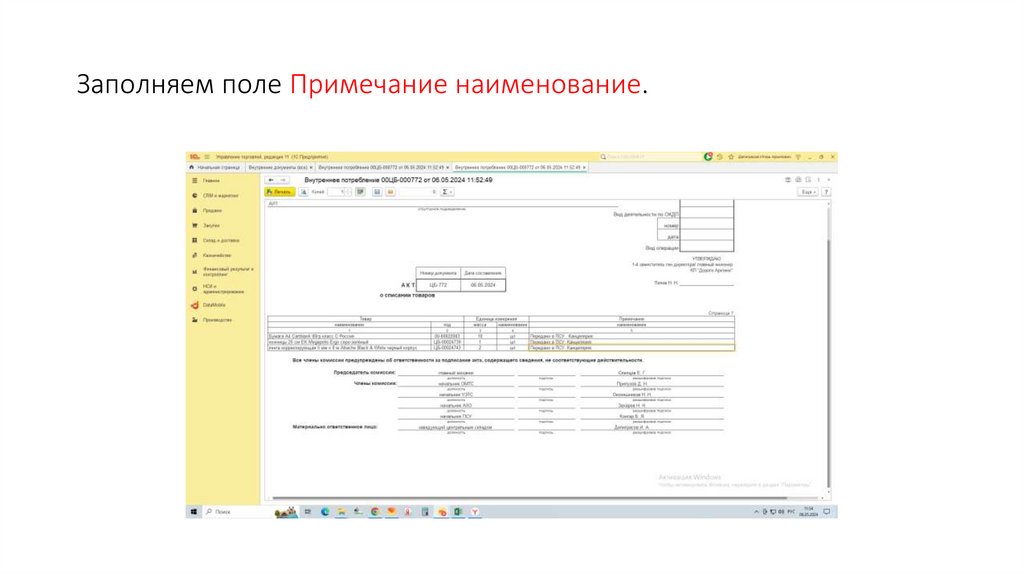Click the note cell of the second table row
The width and height of the screenshot is (1024, 574).
[632, 342]
